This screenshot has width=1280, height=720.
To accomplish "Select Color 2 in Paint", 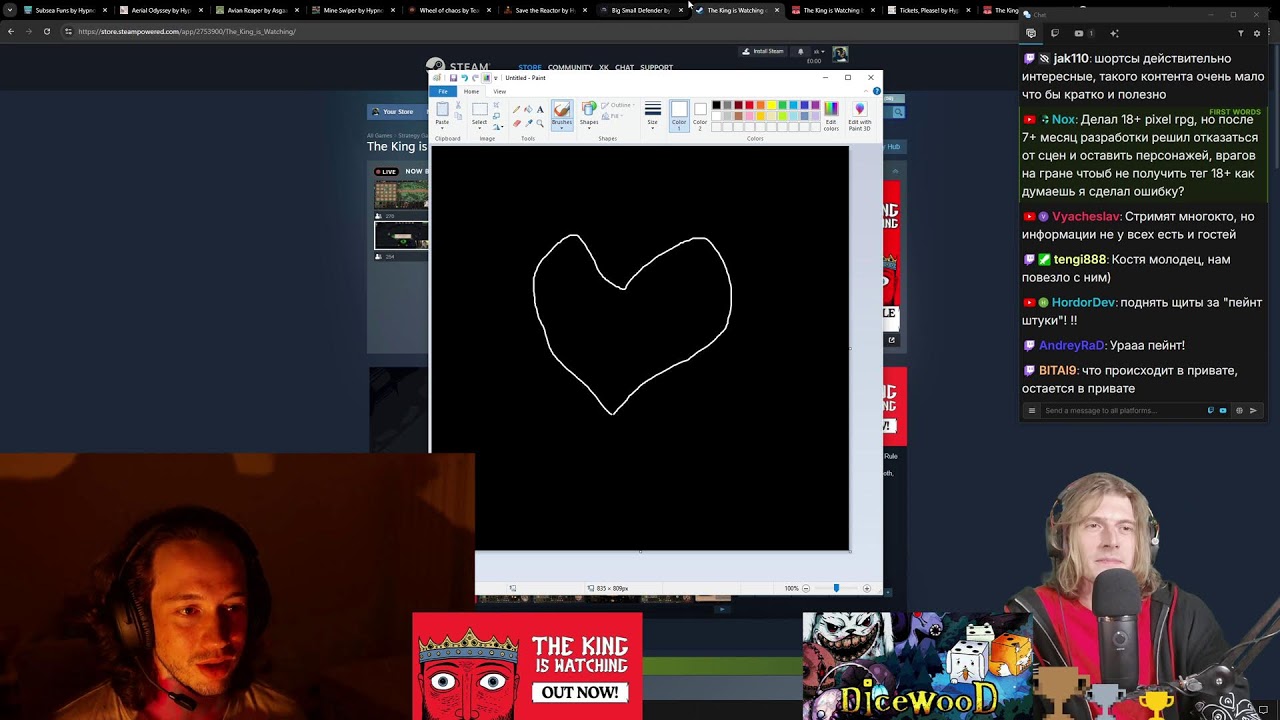I will [700, 116].
